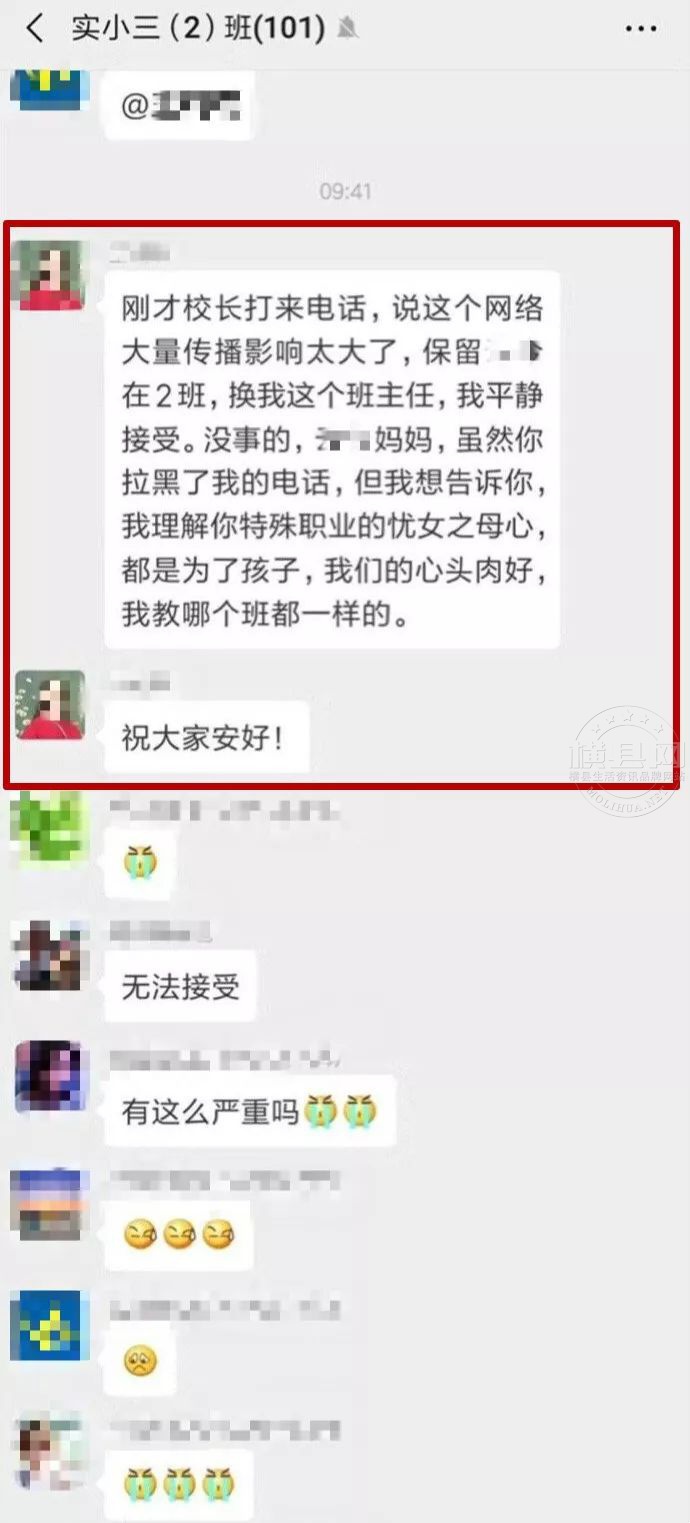Select the long message starting with 刚才校长打来电话
The width and height of the screenshot is (690, 1523).
[x=332, y=460]
